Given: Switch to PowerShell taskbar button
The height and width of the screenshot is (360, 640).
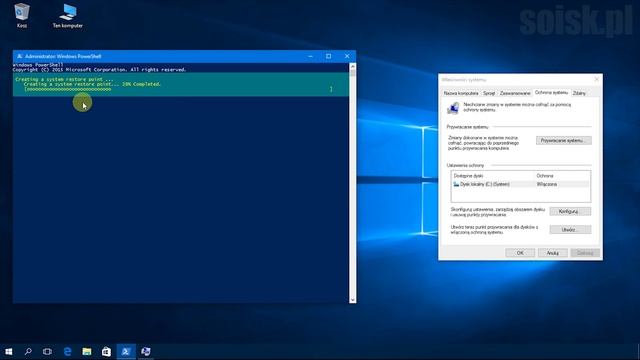Looking at the screenshot, I should (126, 351).
